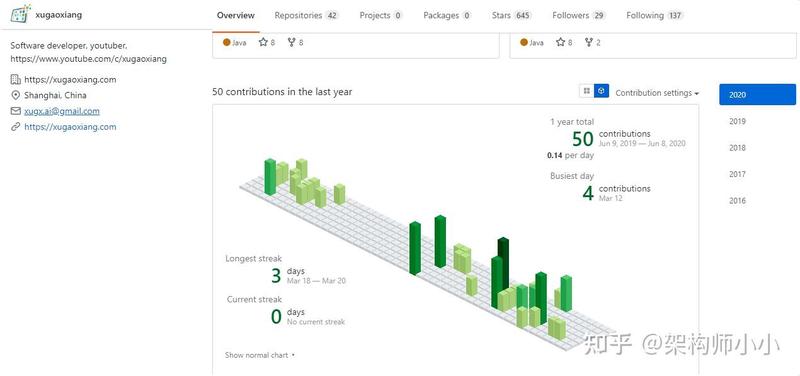Open the Followers tab
The height and width of the screenshot is (376, 800).
(x=579, y=15)
